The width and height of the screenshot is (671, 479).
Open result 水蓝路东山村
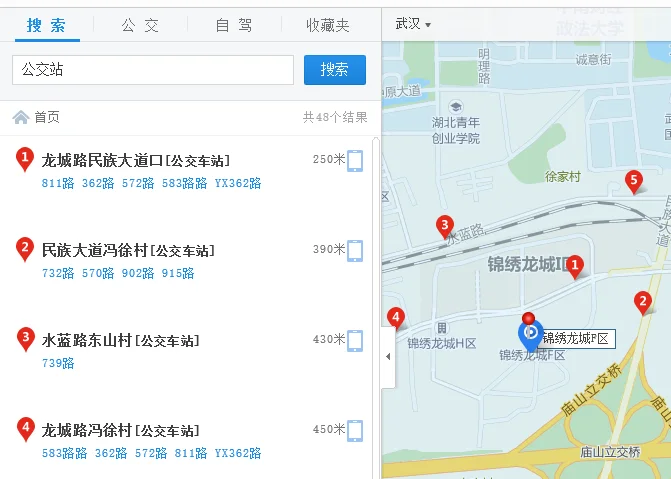[x=120, y=341]
